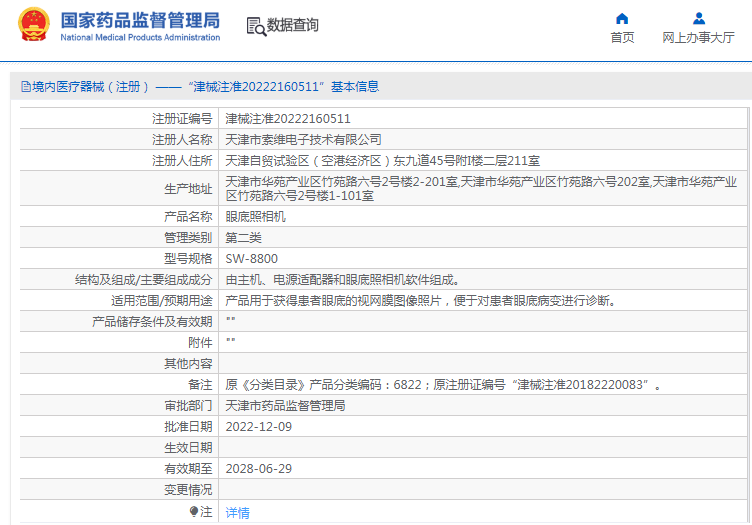
Task: Click expiry date 2028-06-29
Action: click(258, 468)
